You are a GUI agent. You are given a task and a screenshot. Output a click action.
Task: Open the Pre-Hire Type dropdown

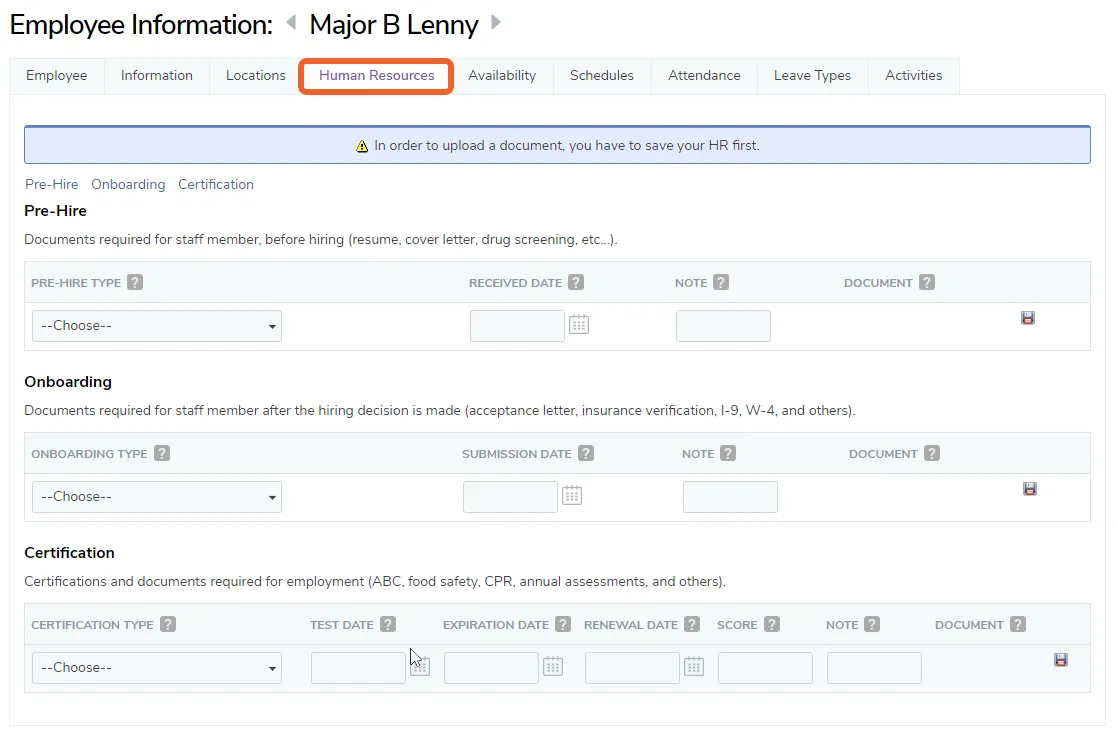point(157,326)
